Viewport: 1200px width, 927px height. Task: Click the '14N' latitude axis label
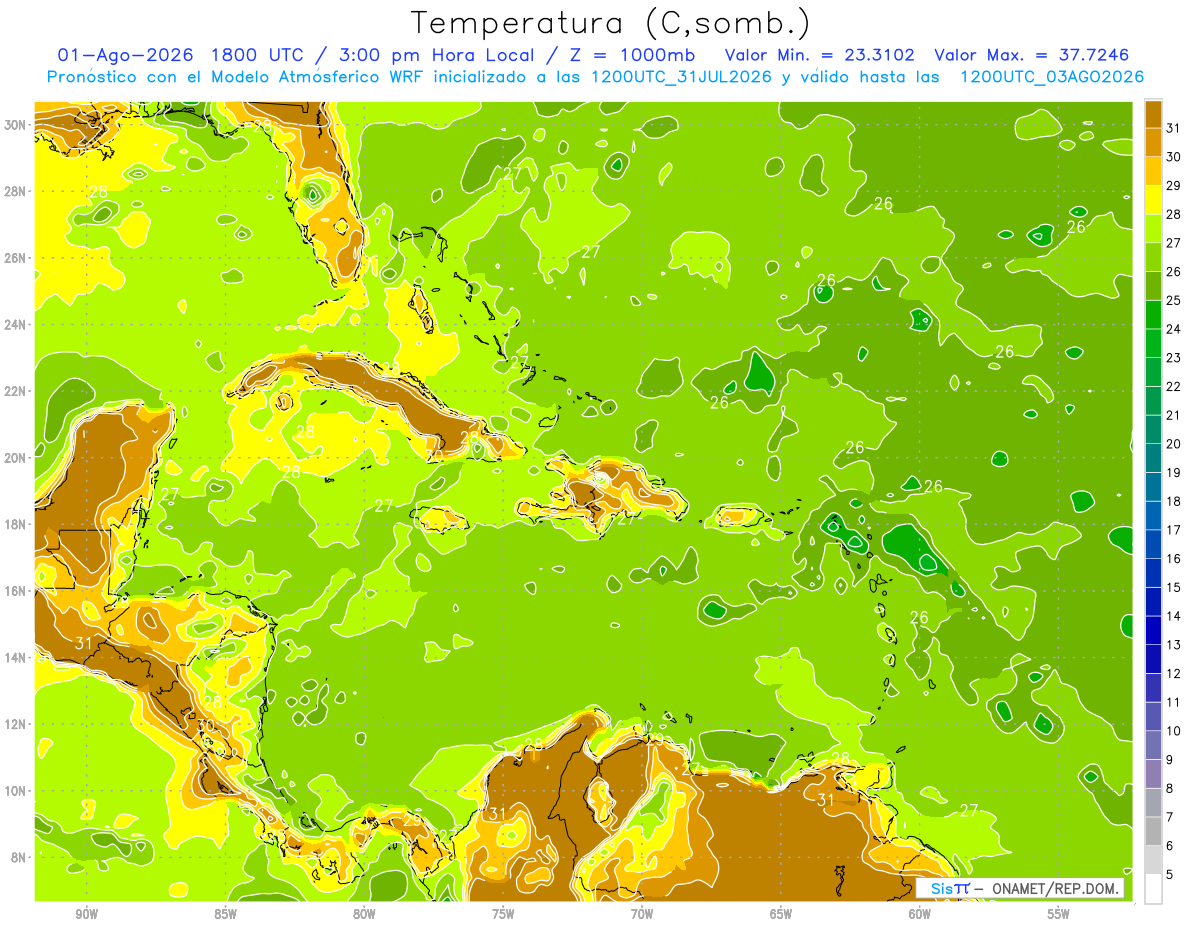pyautogui.click(x=15, y=657)
